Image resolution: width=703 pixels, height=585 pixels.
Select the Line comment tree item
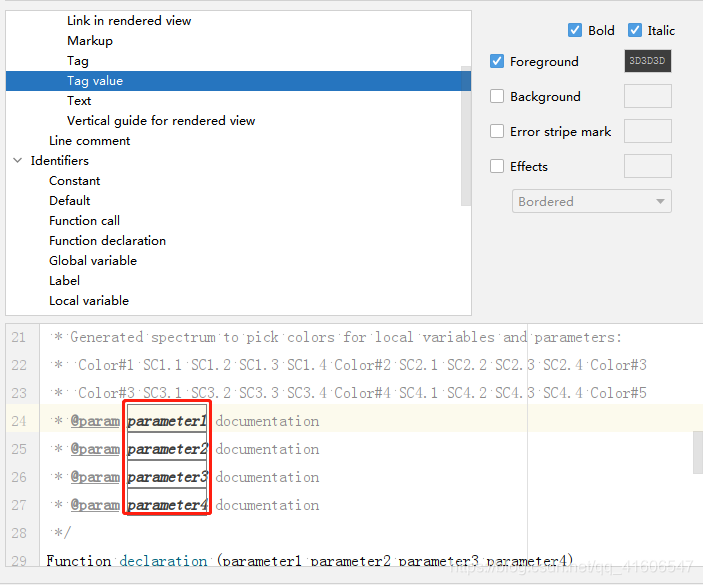[x=90, y=141]
